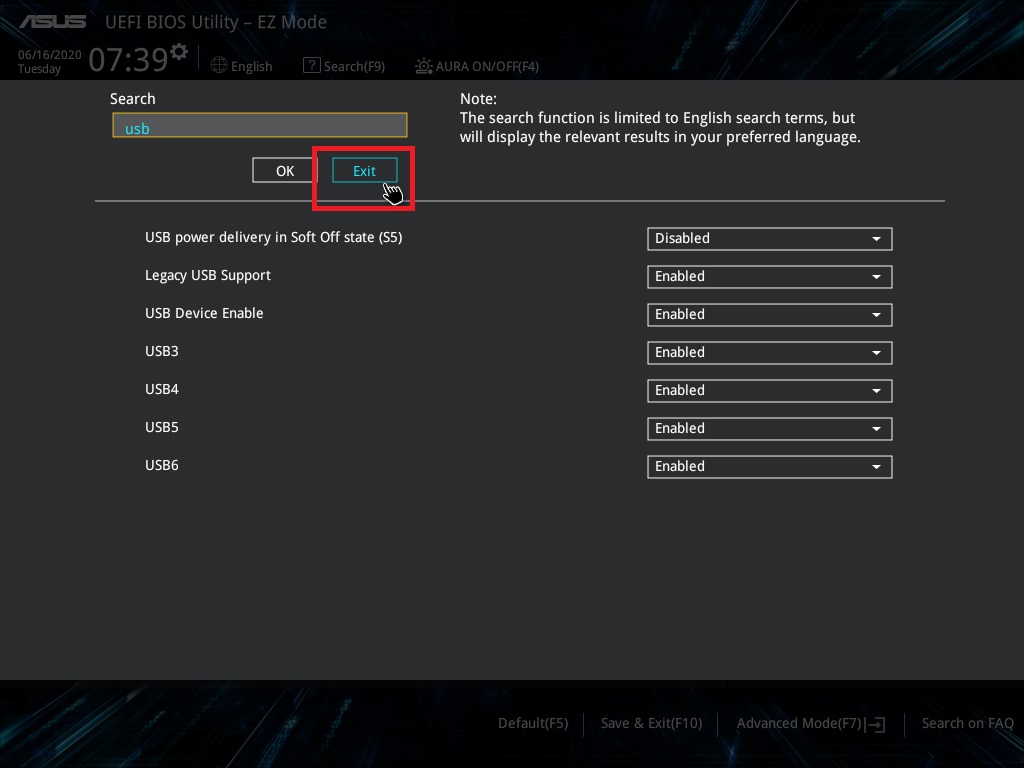
Task: Click the Exit button in search dialog
Action: point(364,170)
